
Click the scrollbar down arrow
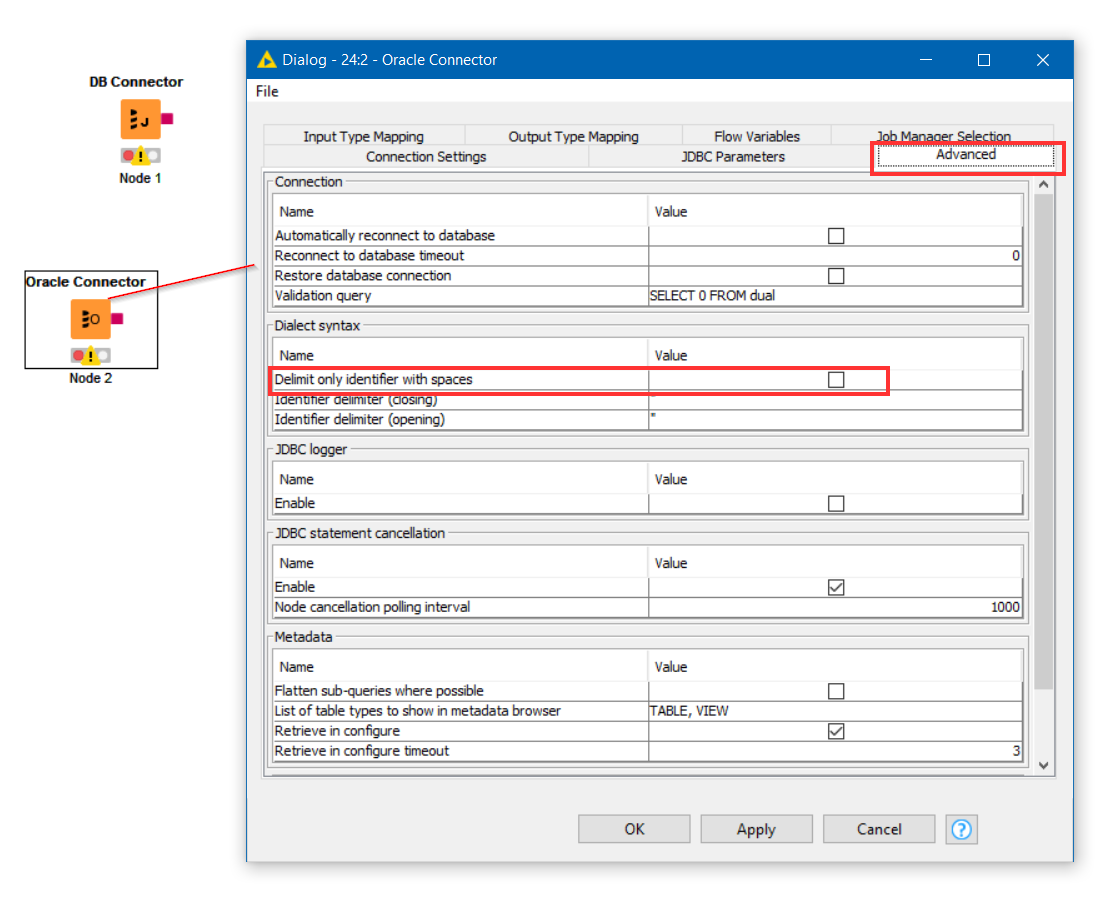coord(1043,766)
